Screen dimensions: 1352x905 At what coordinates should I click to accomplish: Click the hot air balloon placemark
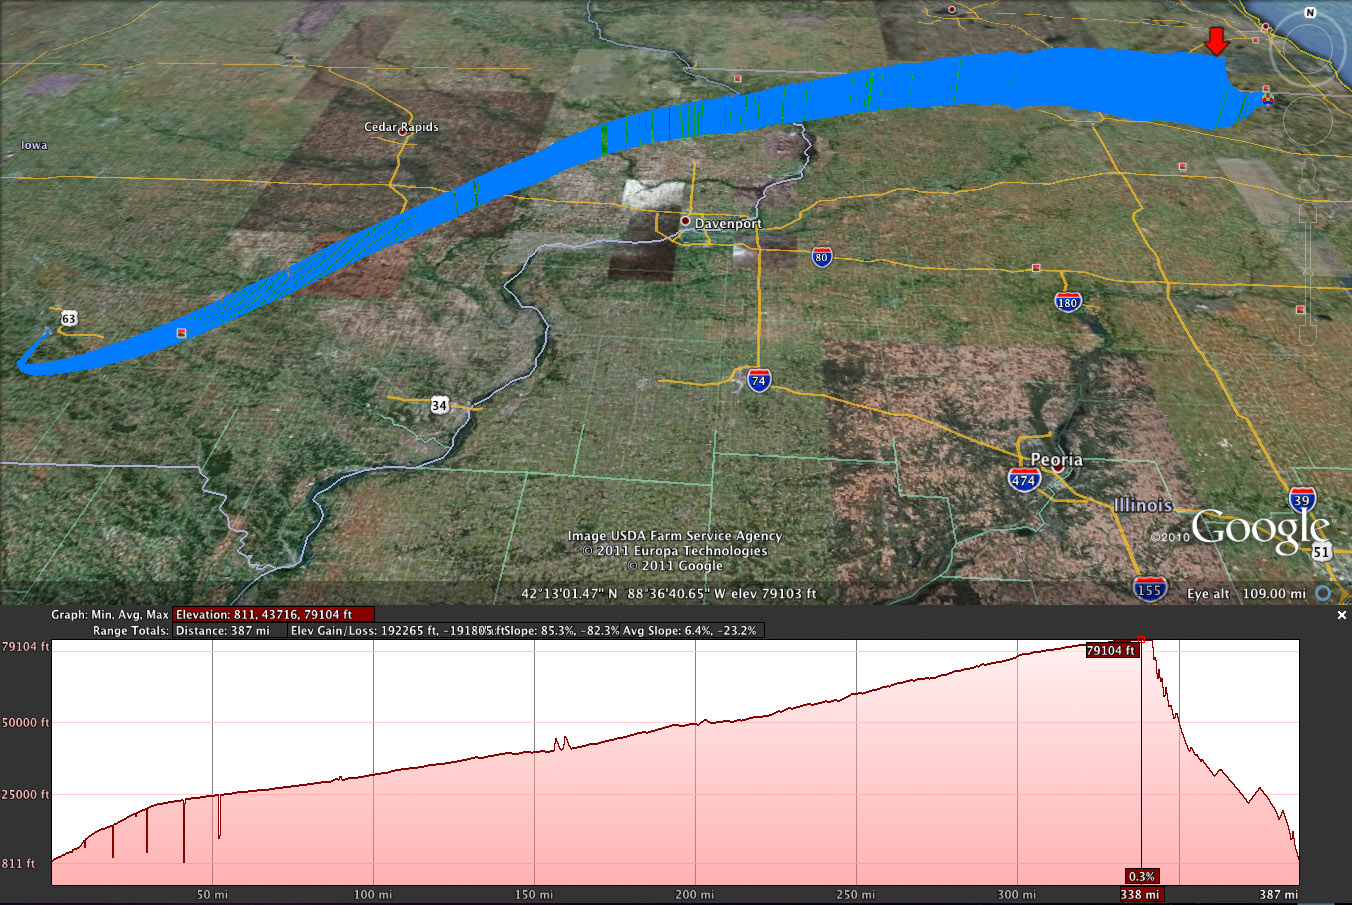point(1267,99)
